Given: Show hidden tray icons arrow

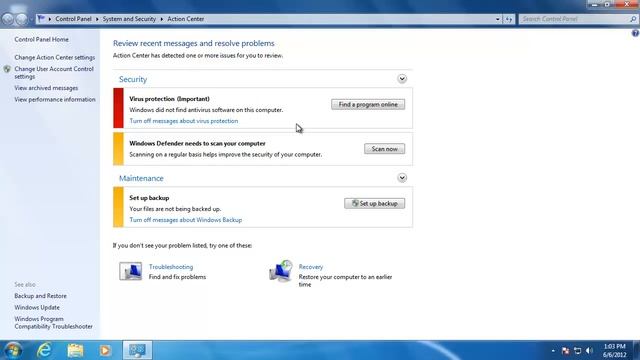Looking at the screenshot, I should (x=553, y=351).
